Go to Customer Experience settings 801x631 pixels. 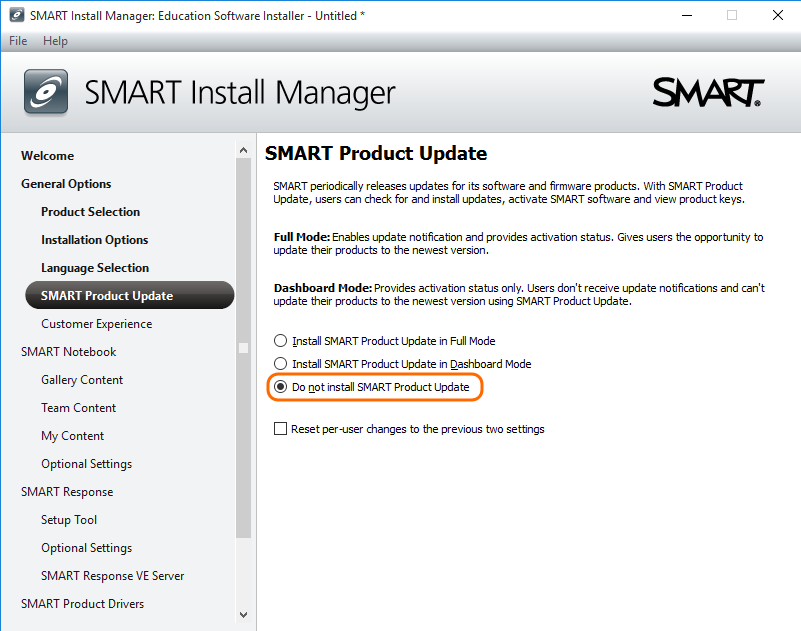click(x=96, y=324)
